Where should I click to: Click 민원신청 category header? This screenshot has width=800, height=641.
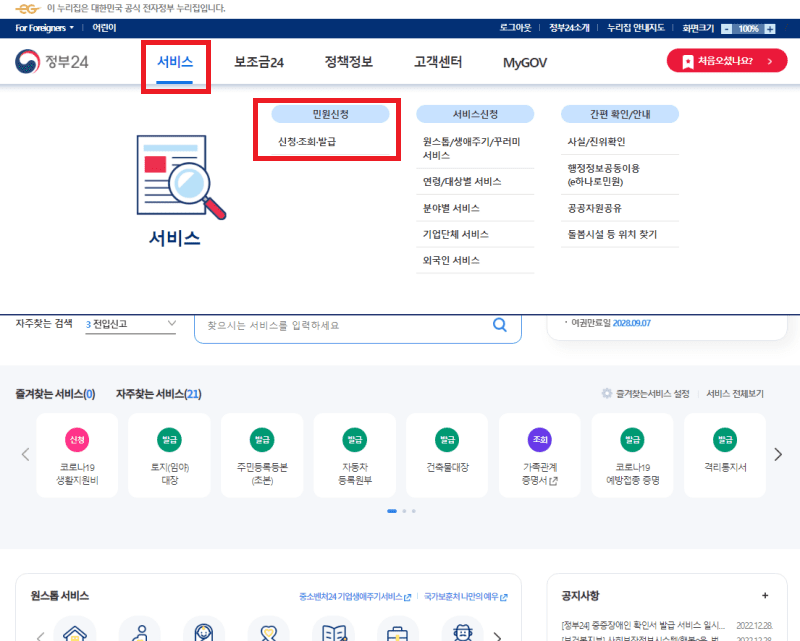point(330,114)
